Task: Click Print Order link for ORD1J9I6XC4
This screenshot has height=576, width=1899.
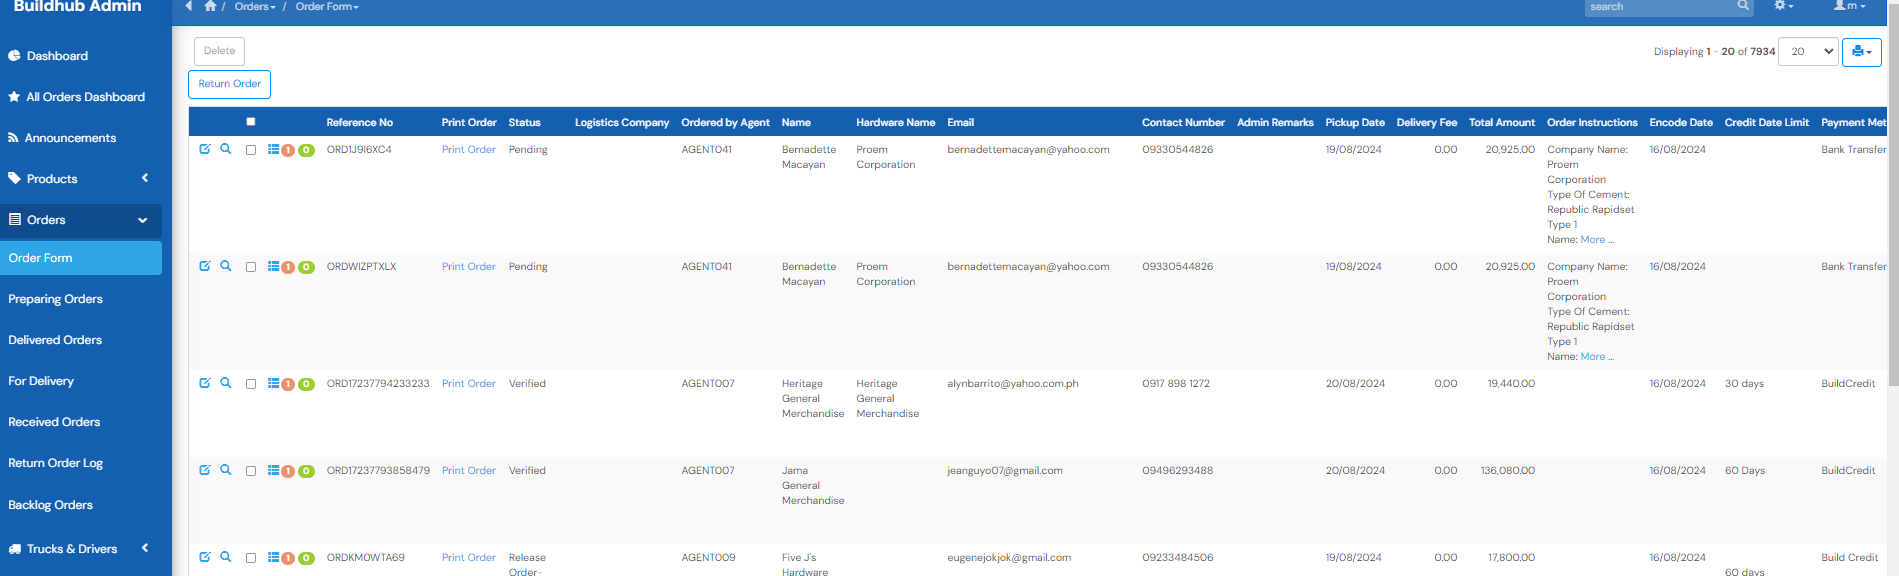Action: pyautogui.click(x=468, y=150)
